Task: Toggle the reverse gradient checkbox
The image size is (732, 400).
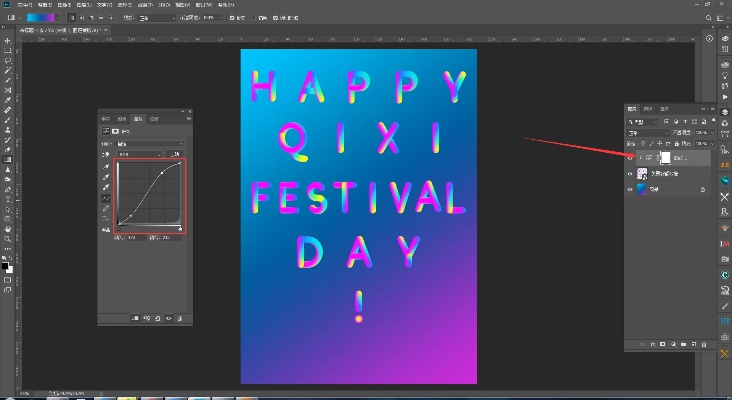Action: coord(232,18)
